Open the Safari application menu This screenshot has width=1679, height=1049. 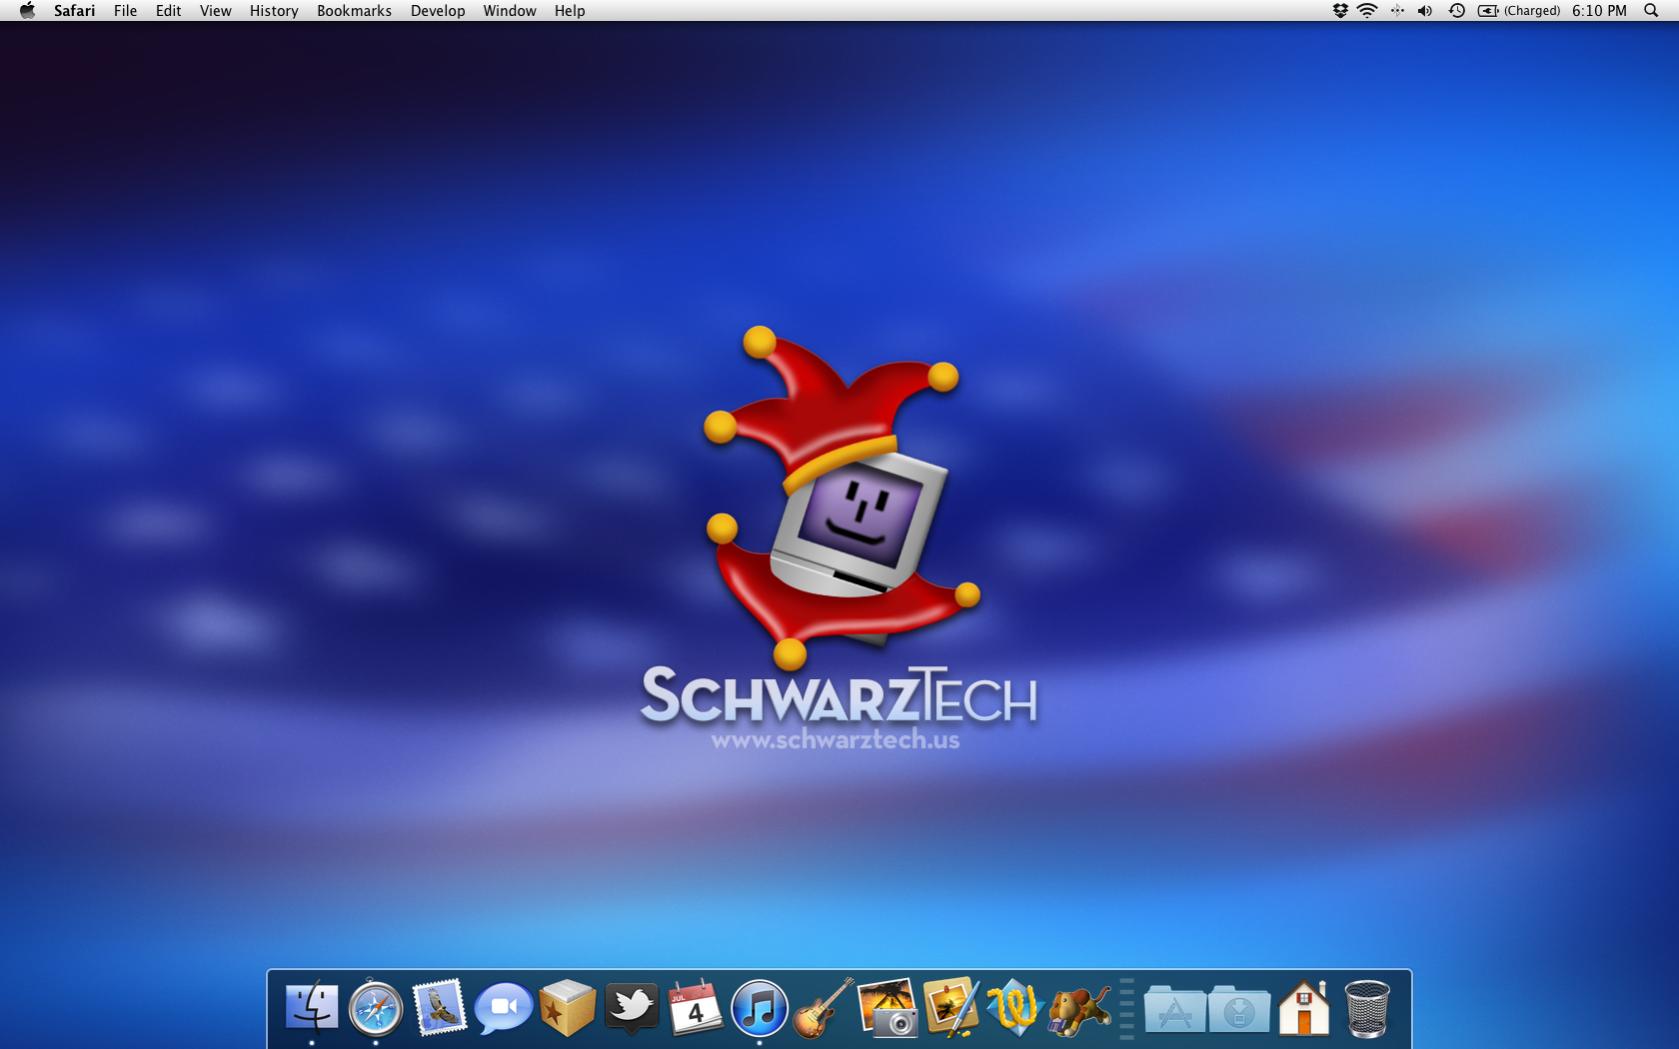[75, 11]
